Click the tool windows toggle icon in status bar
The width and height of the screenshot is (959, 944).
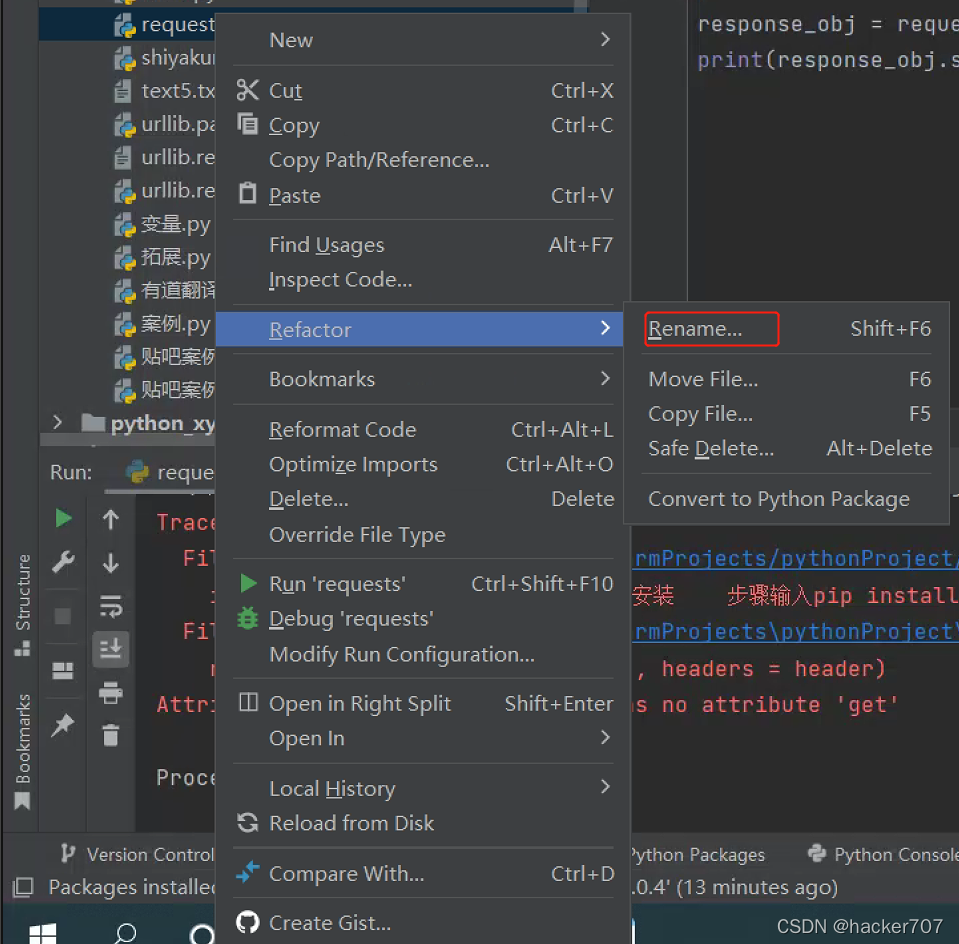point(23,887)
